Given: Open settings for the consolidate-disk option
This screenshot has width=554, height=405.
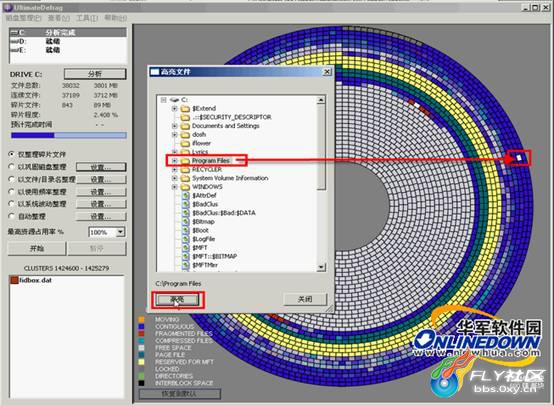Looking at the screenshot, I should click(101, 167).
